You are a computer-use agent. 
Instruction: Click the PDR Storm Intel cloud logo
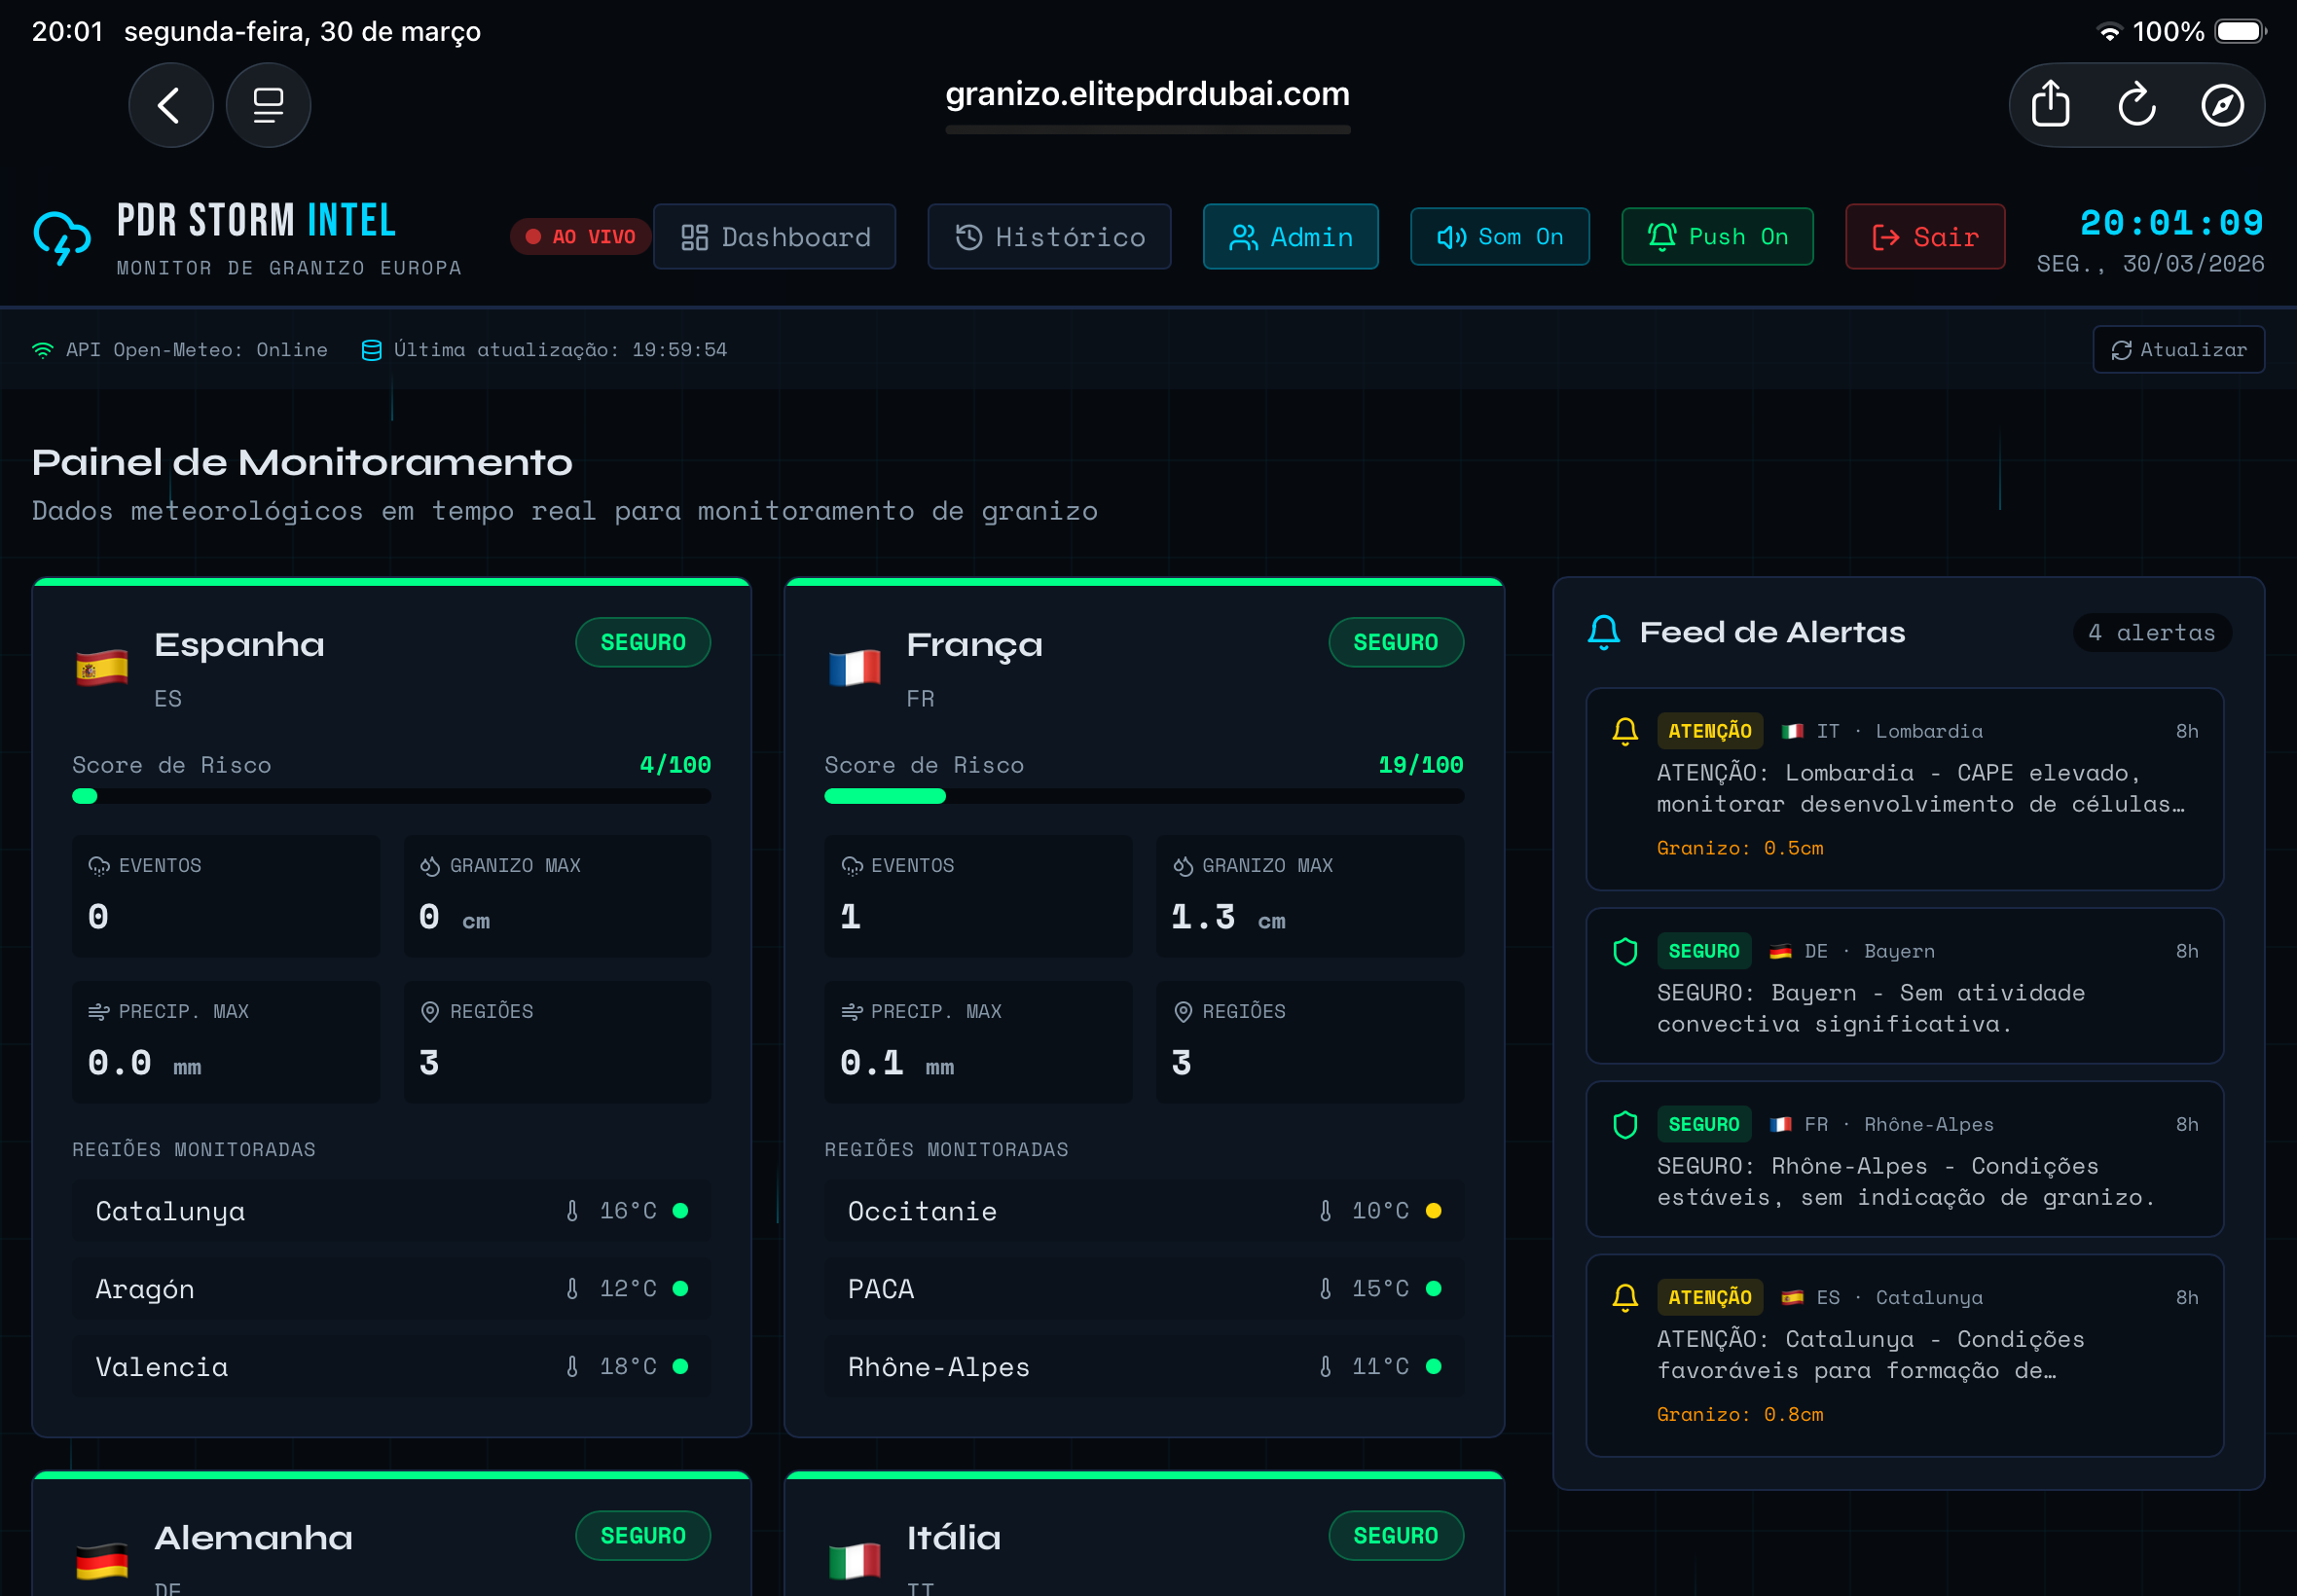click(x=60, y=238)
